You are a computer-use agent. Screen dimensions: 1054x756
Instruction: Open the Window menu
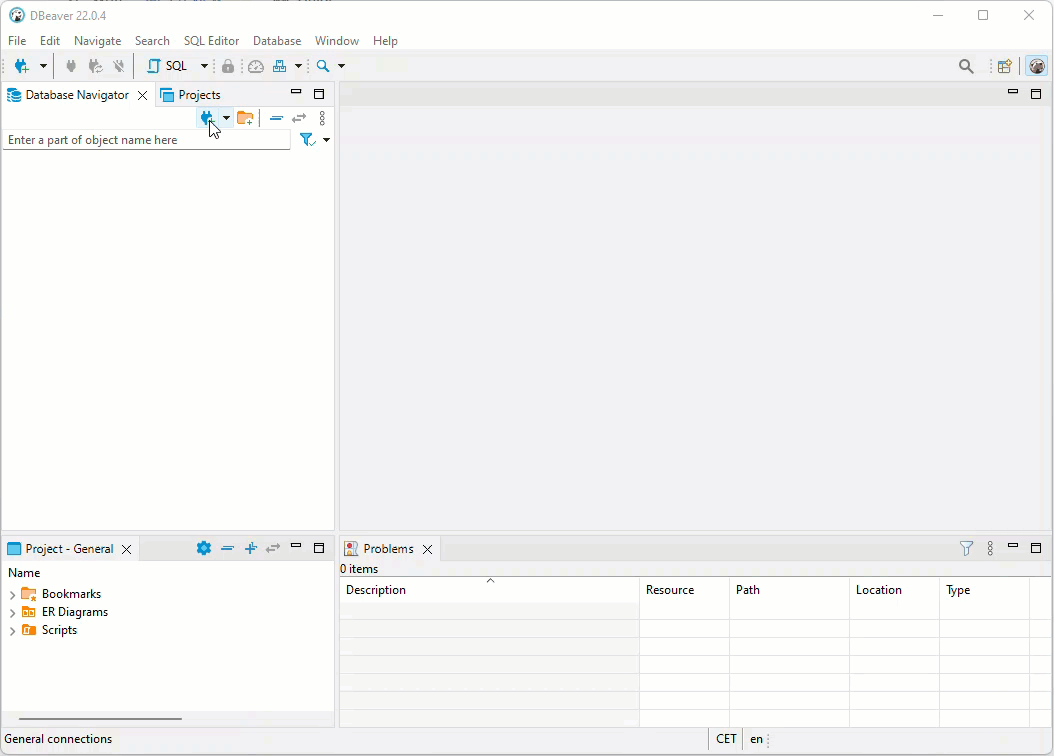point(337,41)
